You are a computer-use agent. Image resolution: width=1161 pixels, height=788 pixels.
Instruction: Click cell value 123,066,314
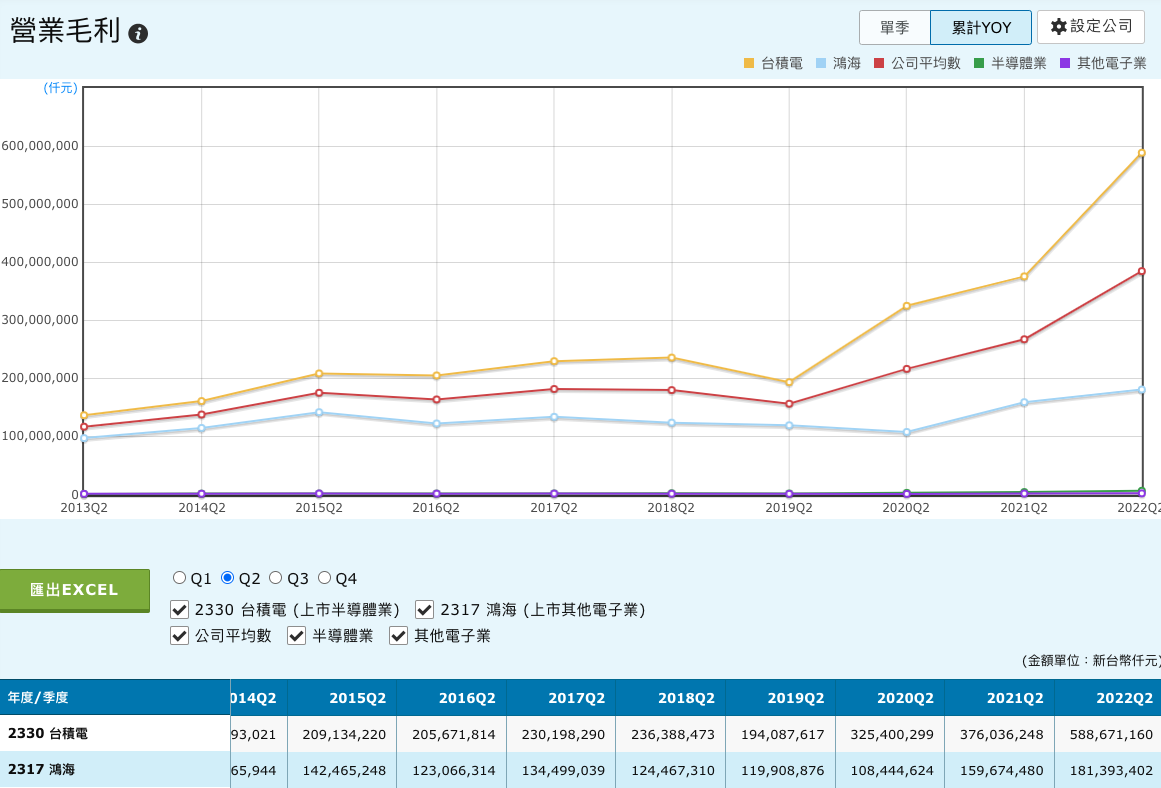pyautogui.click(x=454, y=770)
